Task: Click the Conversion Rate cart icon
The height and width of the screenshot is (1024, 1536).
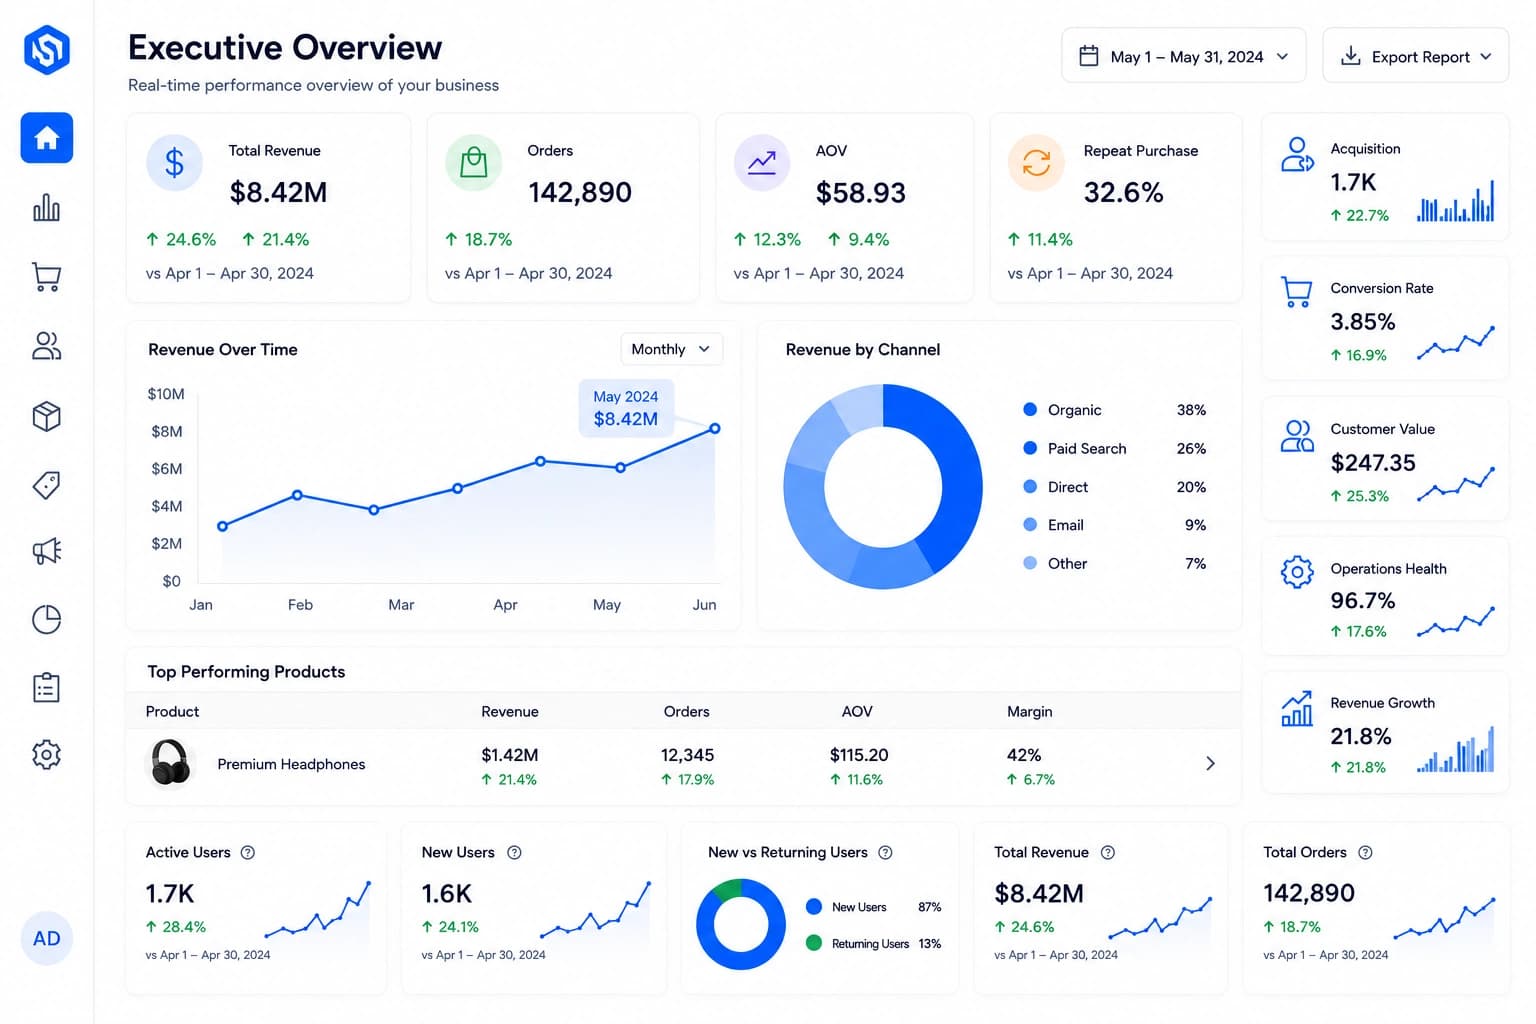Action: (x=1297, y=292)
